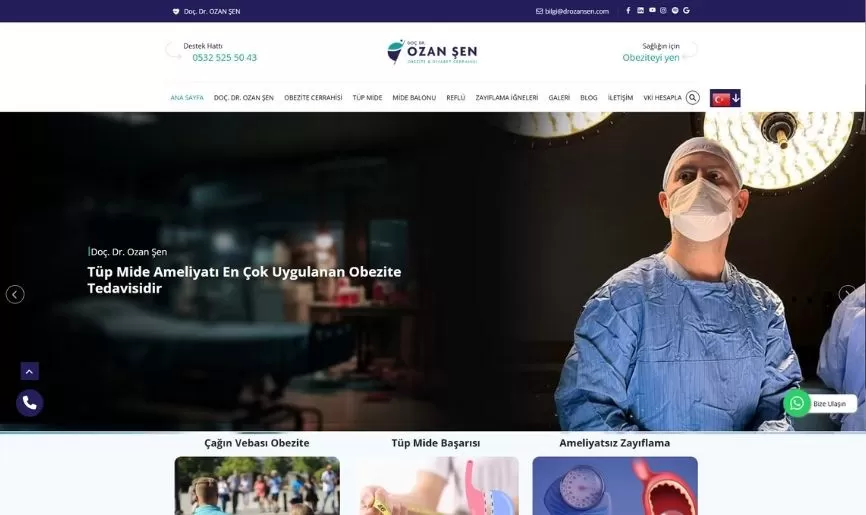Viewport: 866px width, 515px height.
Task: Click the Ozan Şen logo
Action: (432, 52)
